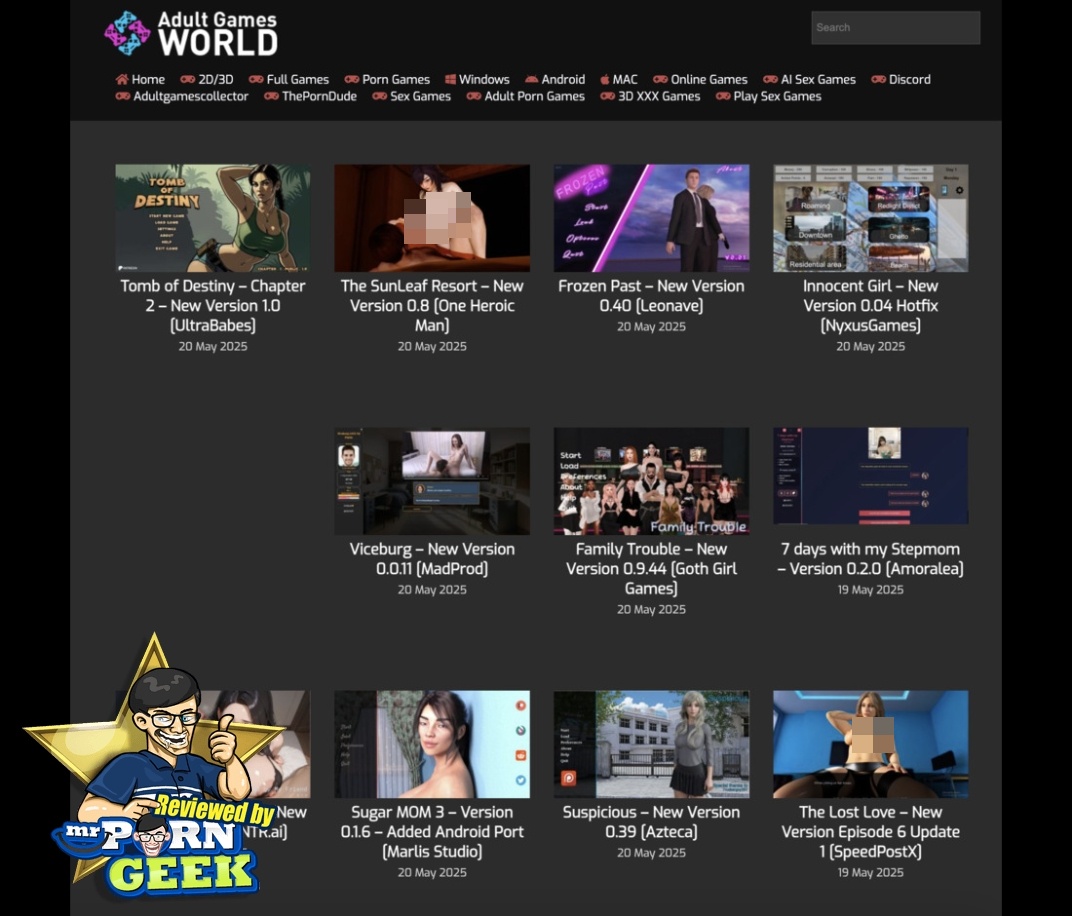Screen dimensions: 1072x916
Task: Open the Innocent Girl thumbnail
Action: 870,218
